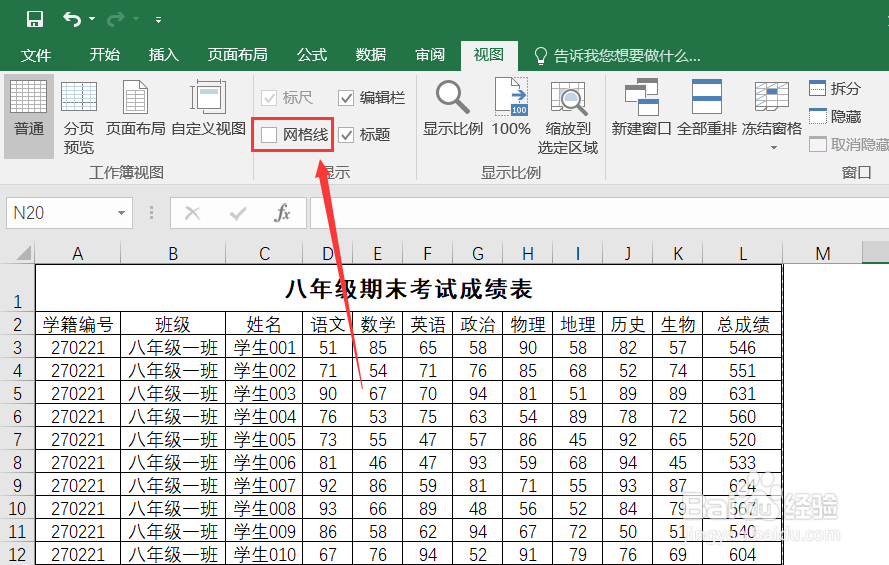Viewport: 889px width, 565px height.
Task: Click the 地理 header cell
Action: click(x=578, y=324)
